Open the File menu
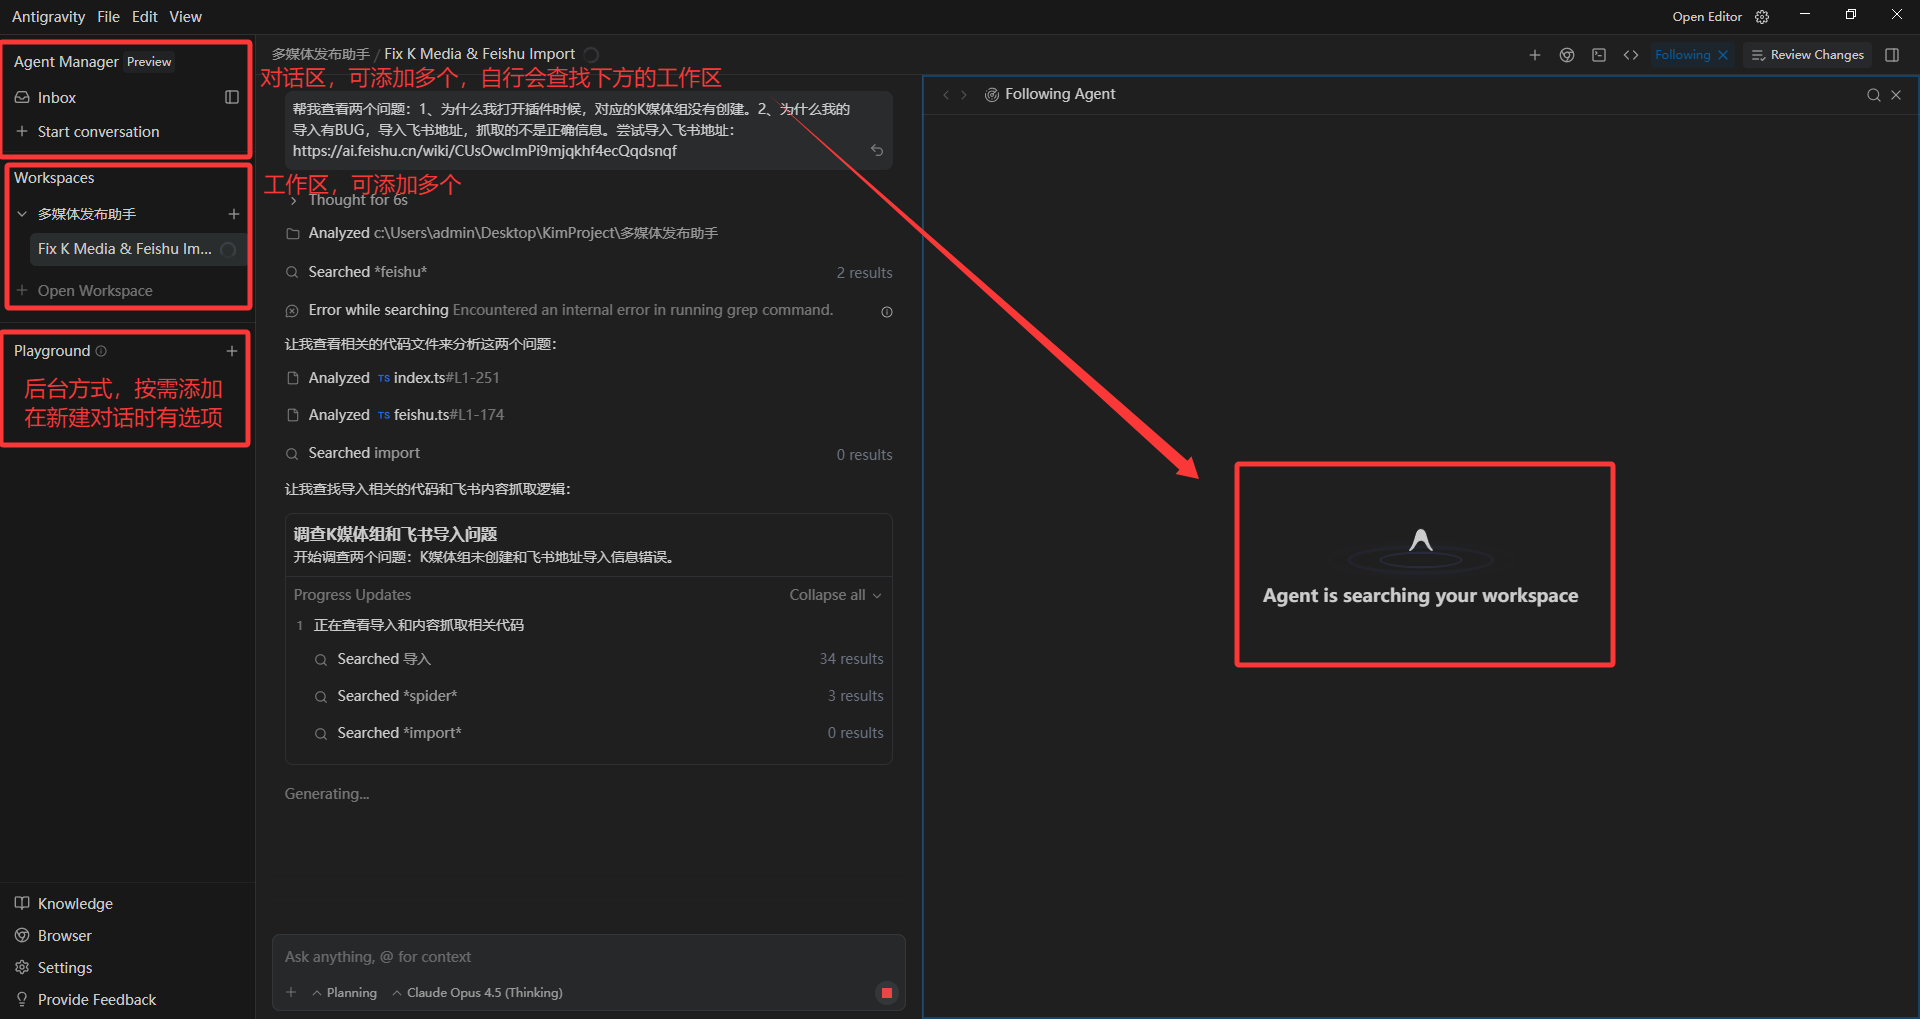Screen dimensions: 1920x1019 (109, 17)
